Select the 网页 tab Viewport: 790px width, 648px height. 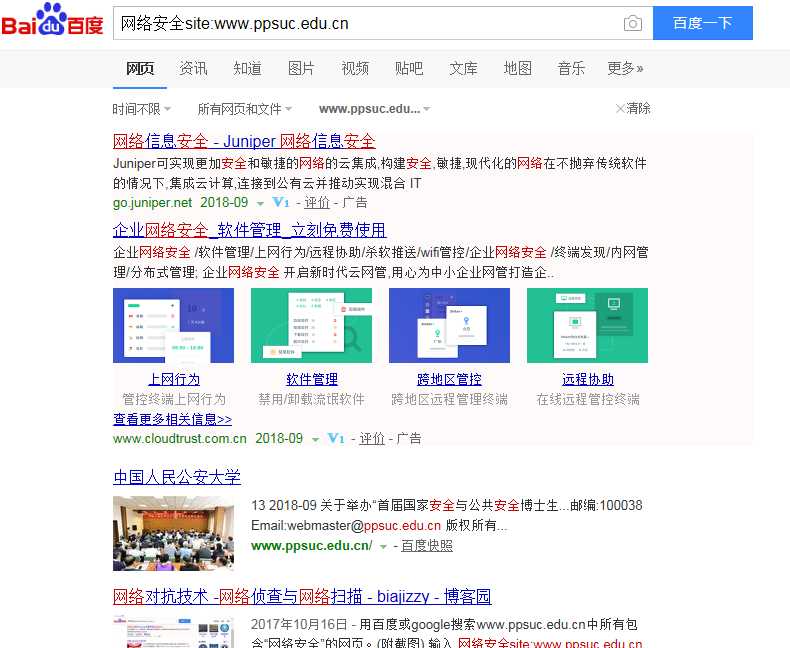coord(140,69)
